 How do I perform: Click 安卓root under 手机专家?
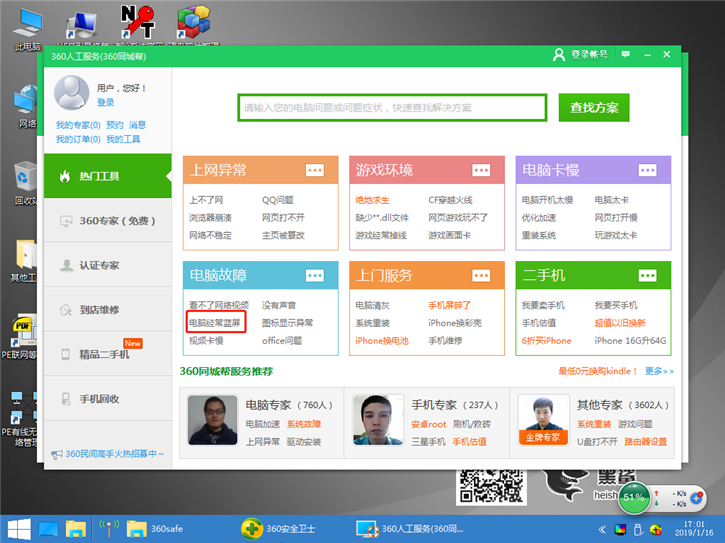point(429,424)
